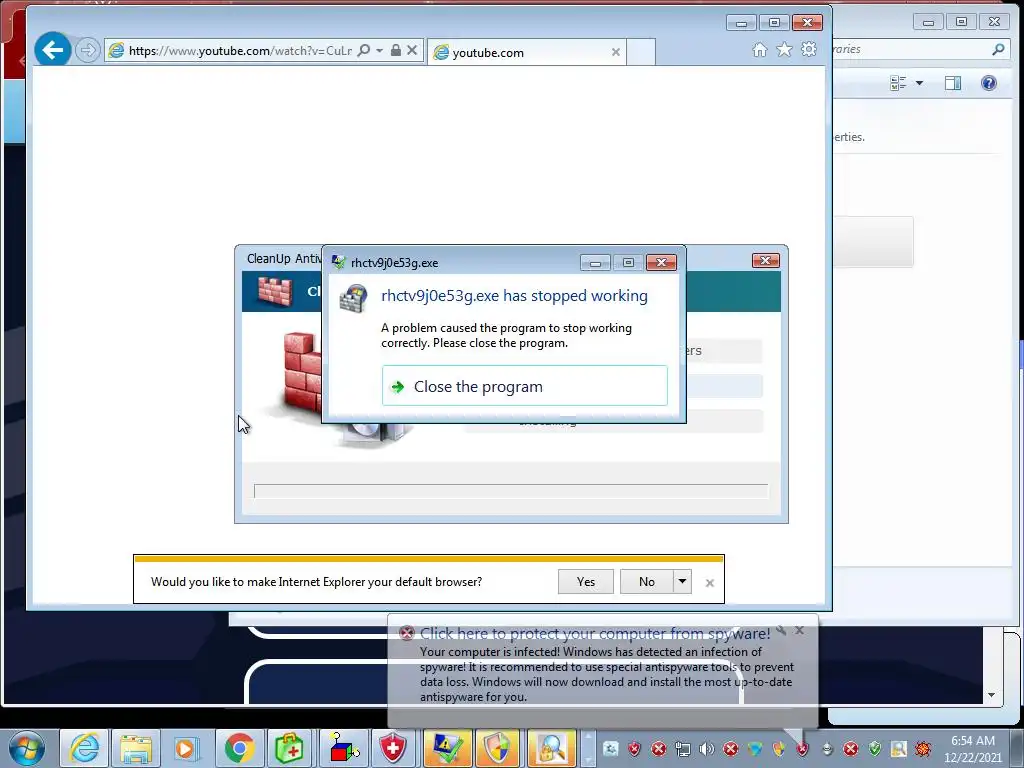Click the Libraries search magnifier icon
Image resolution: width=1024 pixels, height=768 pixels.
tap(998, 50)
